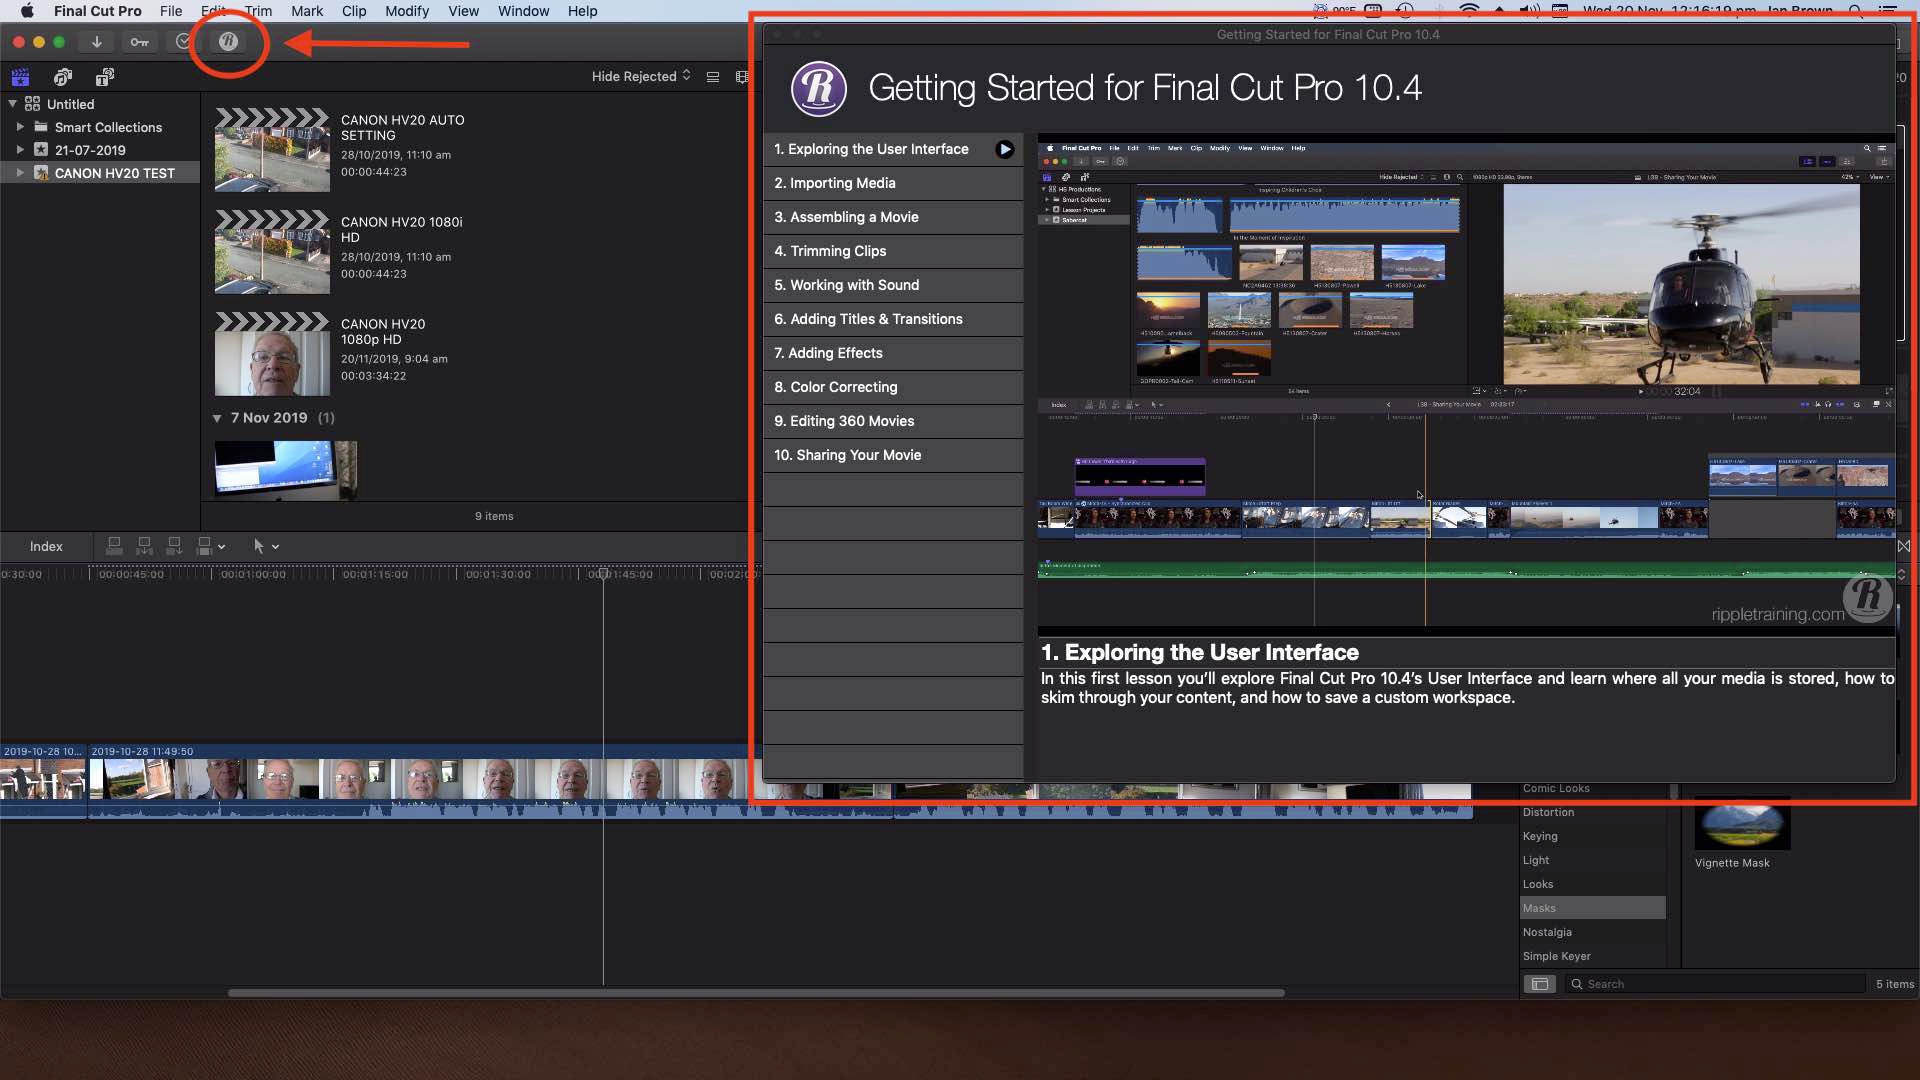Click the Background Tasks checkmark icon
The width and height of the screenshot is (1920, 1080).
click(182, 42)
